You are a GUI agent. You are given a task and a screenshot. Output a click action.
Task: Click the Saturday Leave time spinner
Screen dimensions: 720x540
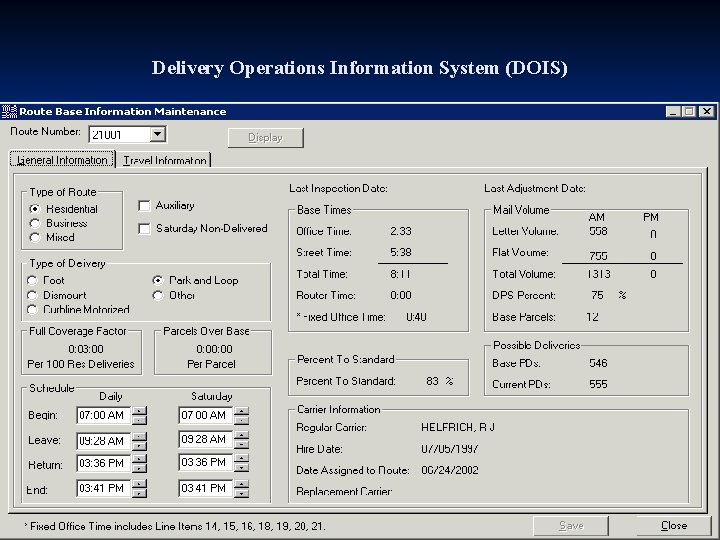click(241, 440)
